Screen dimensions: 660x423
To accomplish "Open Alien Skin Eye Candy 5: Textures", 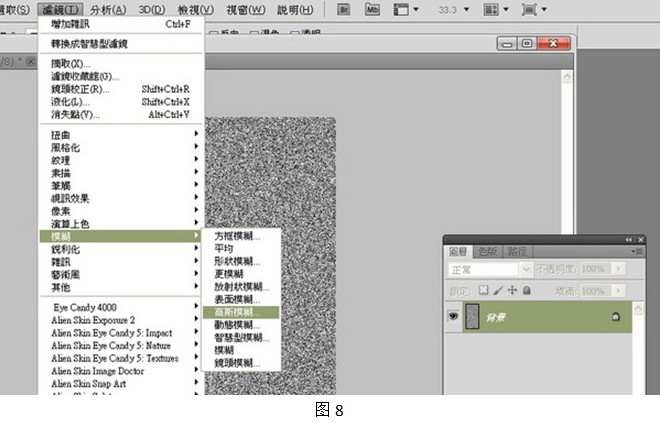I will [x=121, y=358].
